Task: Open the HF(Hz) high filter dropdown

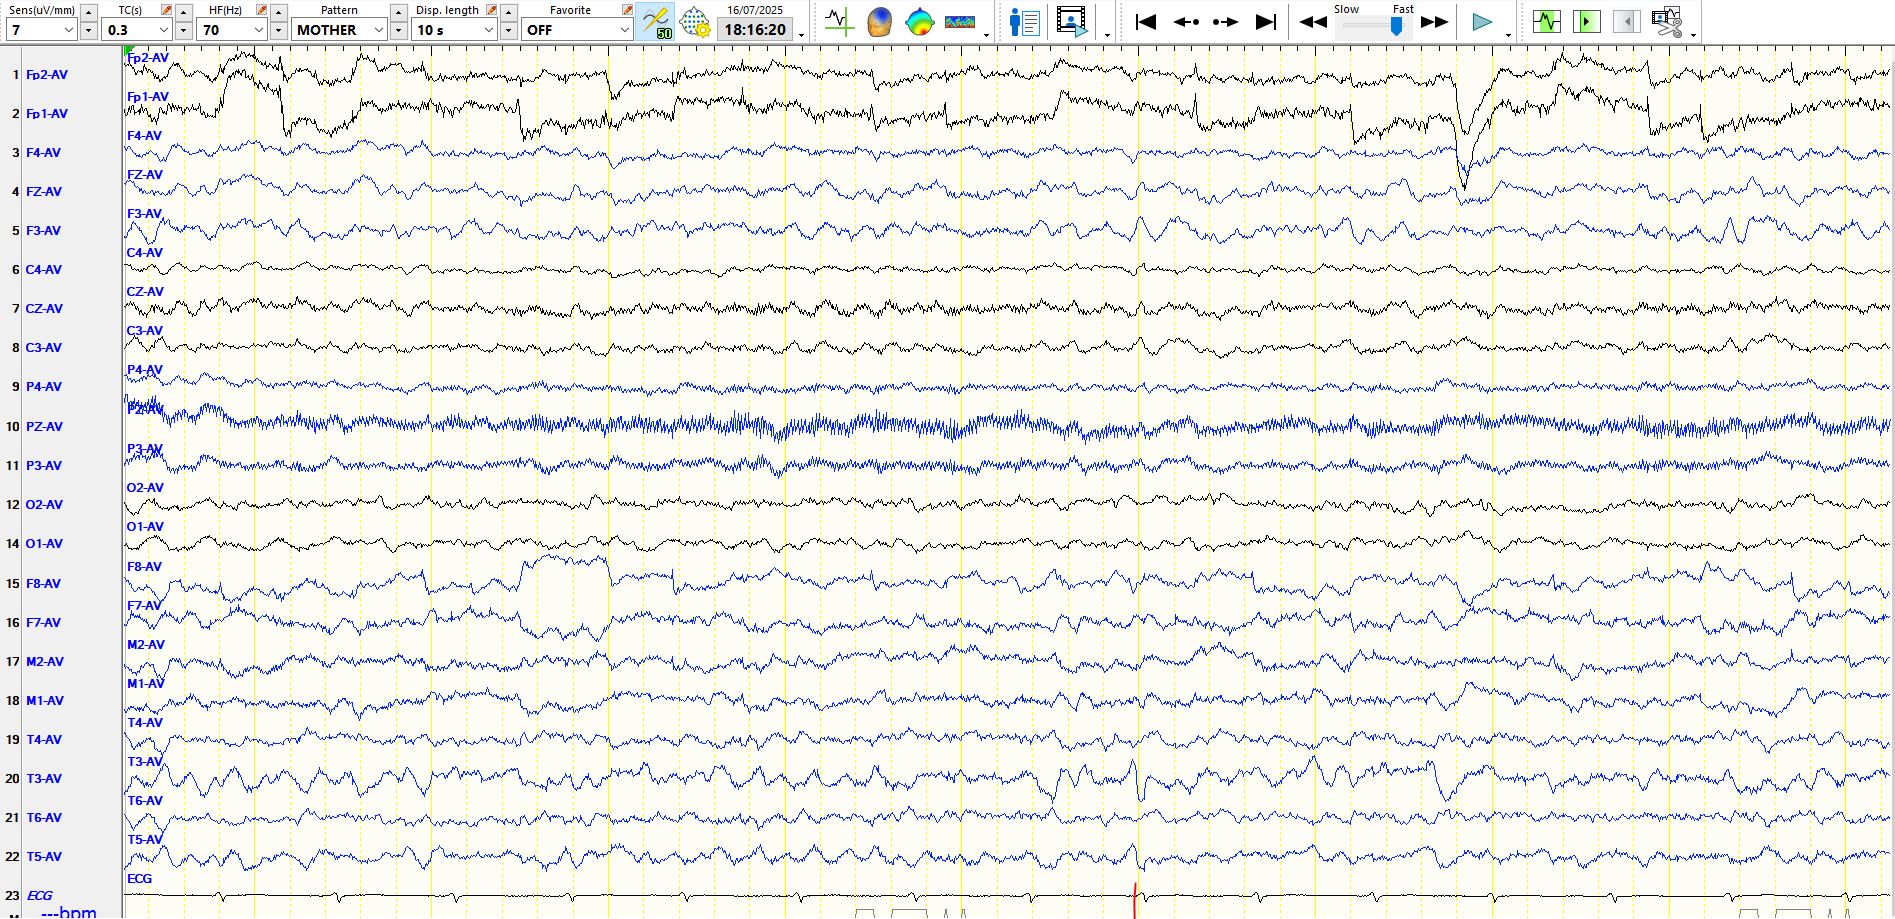Action: click(232, 30)
